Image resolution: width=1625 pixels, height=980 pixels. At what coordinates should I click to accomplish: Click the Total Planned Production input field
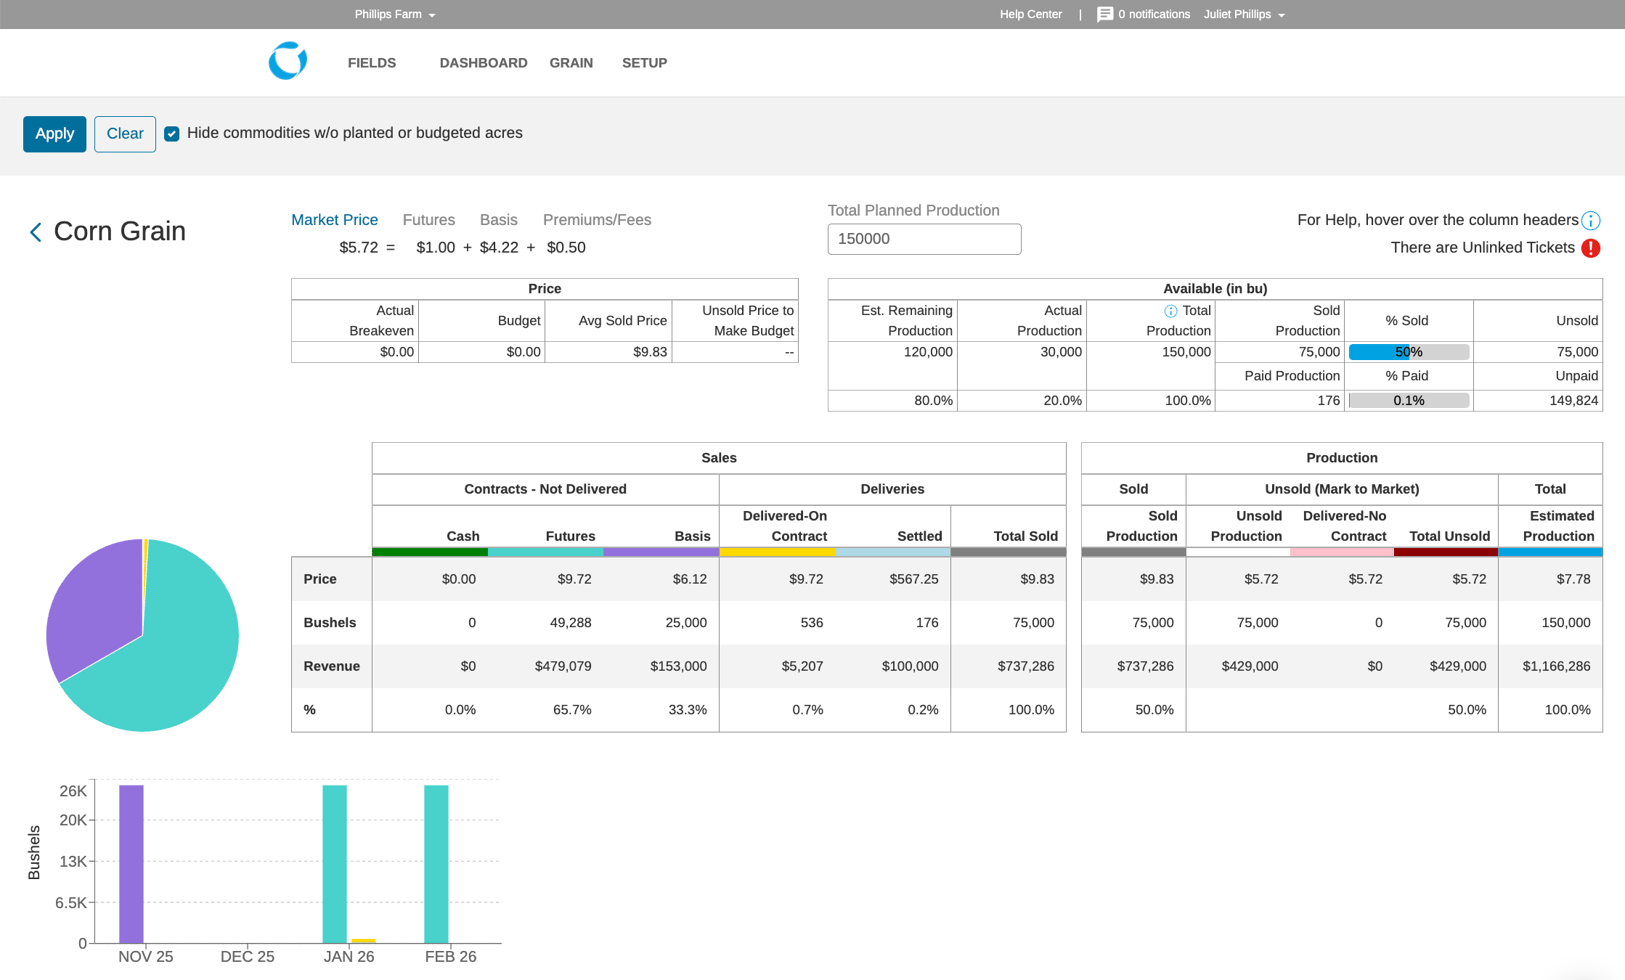924,239
